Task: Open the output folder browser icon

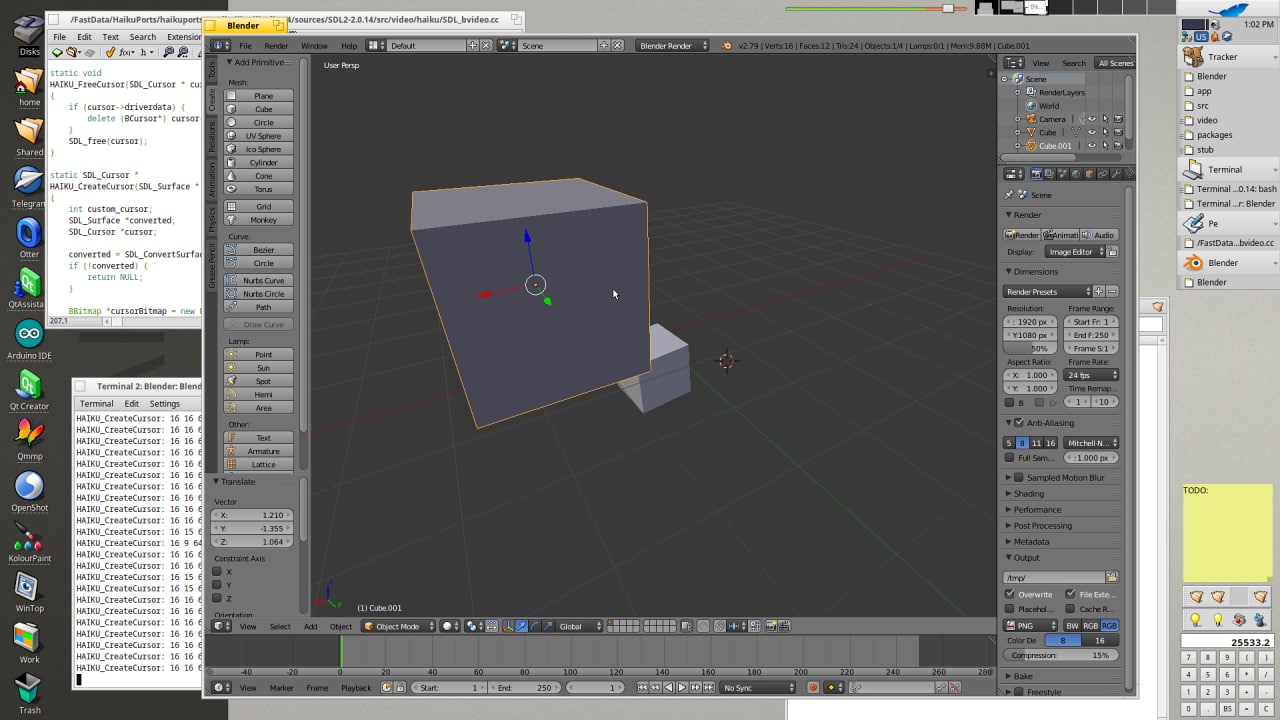Action: (x=1112, y=578)
